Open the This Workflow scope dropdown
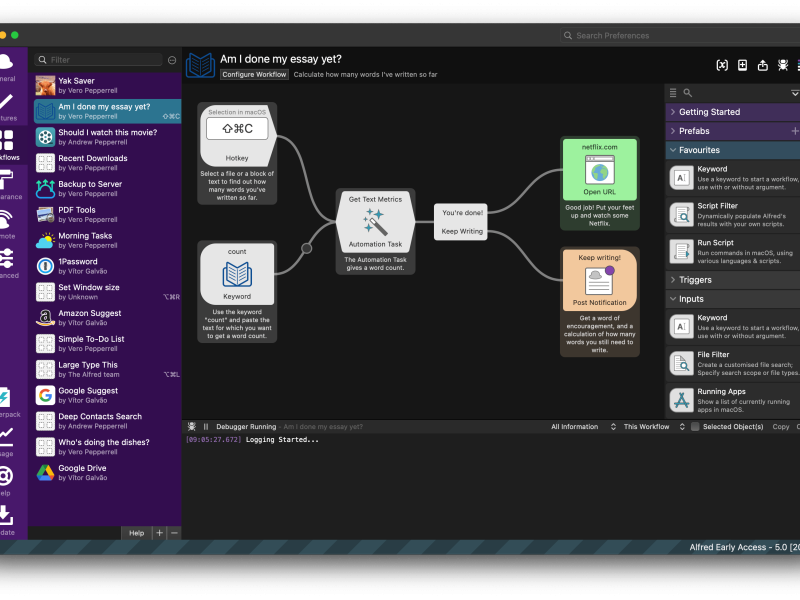This screenshot has height=600, width=800. (x=654, y=427)
